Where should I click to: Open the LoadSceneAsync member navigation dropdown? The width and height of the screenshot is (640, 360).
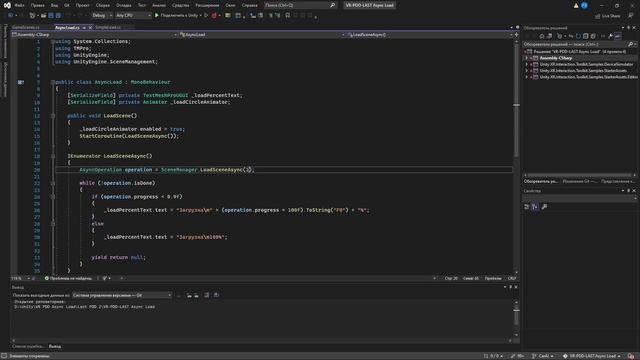point(429,35)
